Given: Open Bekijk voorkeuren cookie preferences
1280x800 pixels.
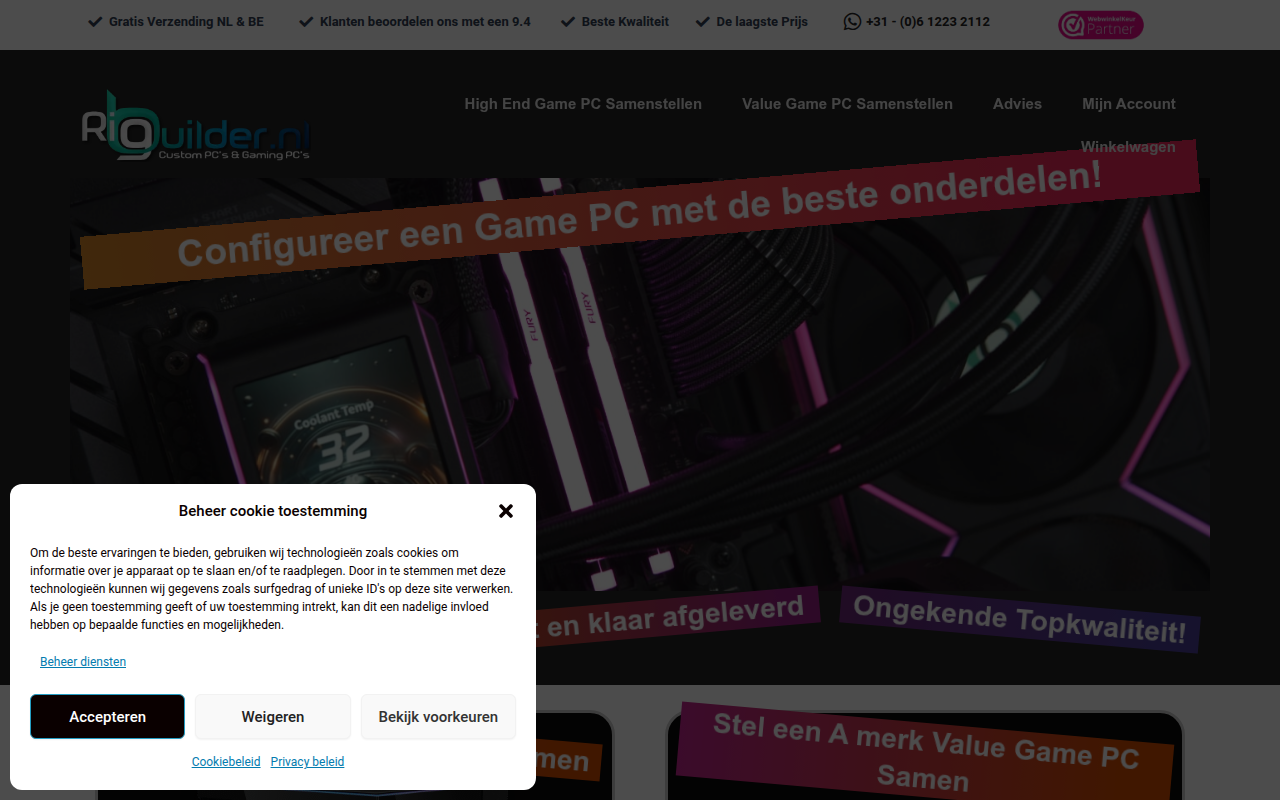Looking at the screenshot, I should point(438,717).
